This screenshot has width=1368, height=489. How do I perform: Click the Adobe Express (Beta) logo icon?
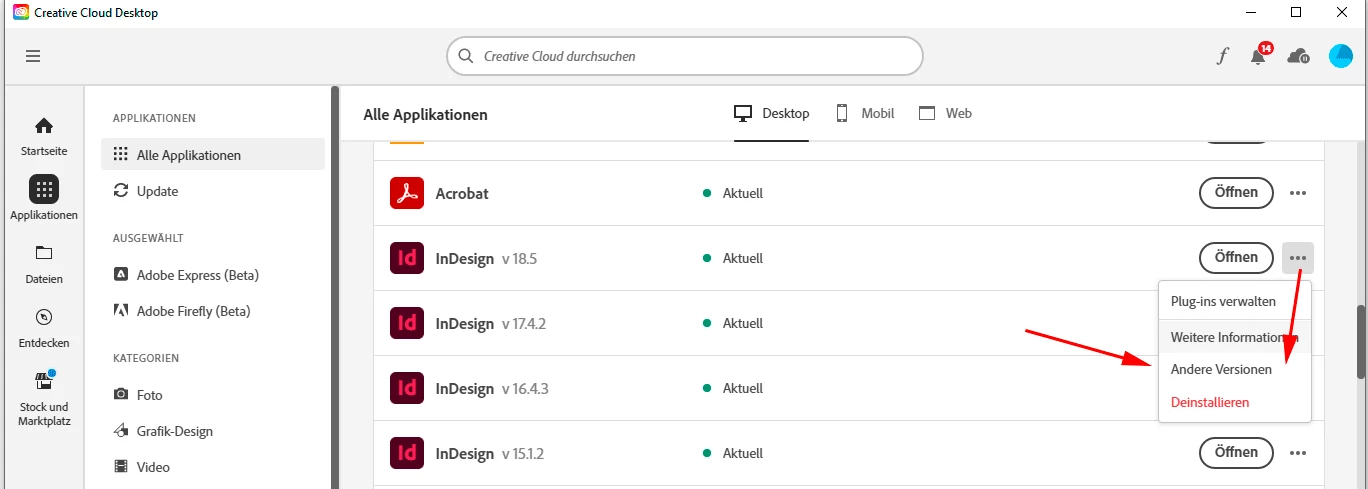121,275
